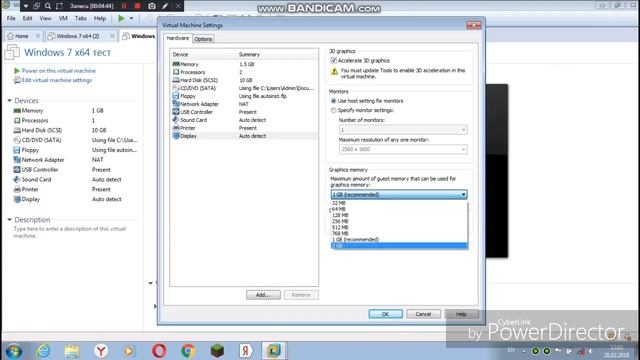This screenshot has width=640, height=360.
Task: Launch Internet Explorer from taskbar
Action: click(x=43, y=351)
